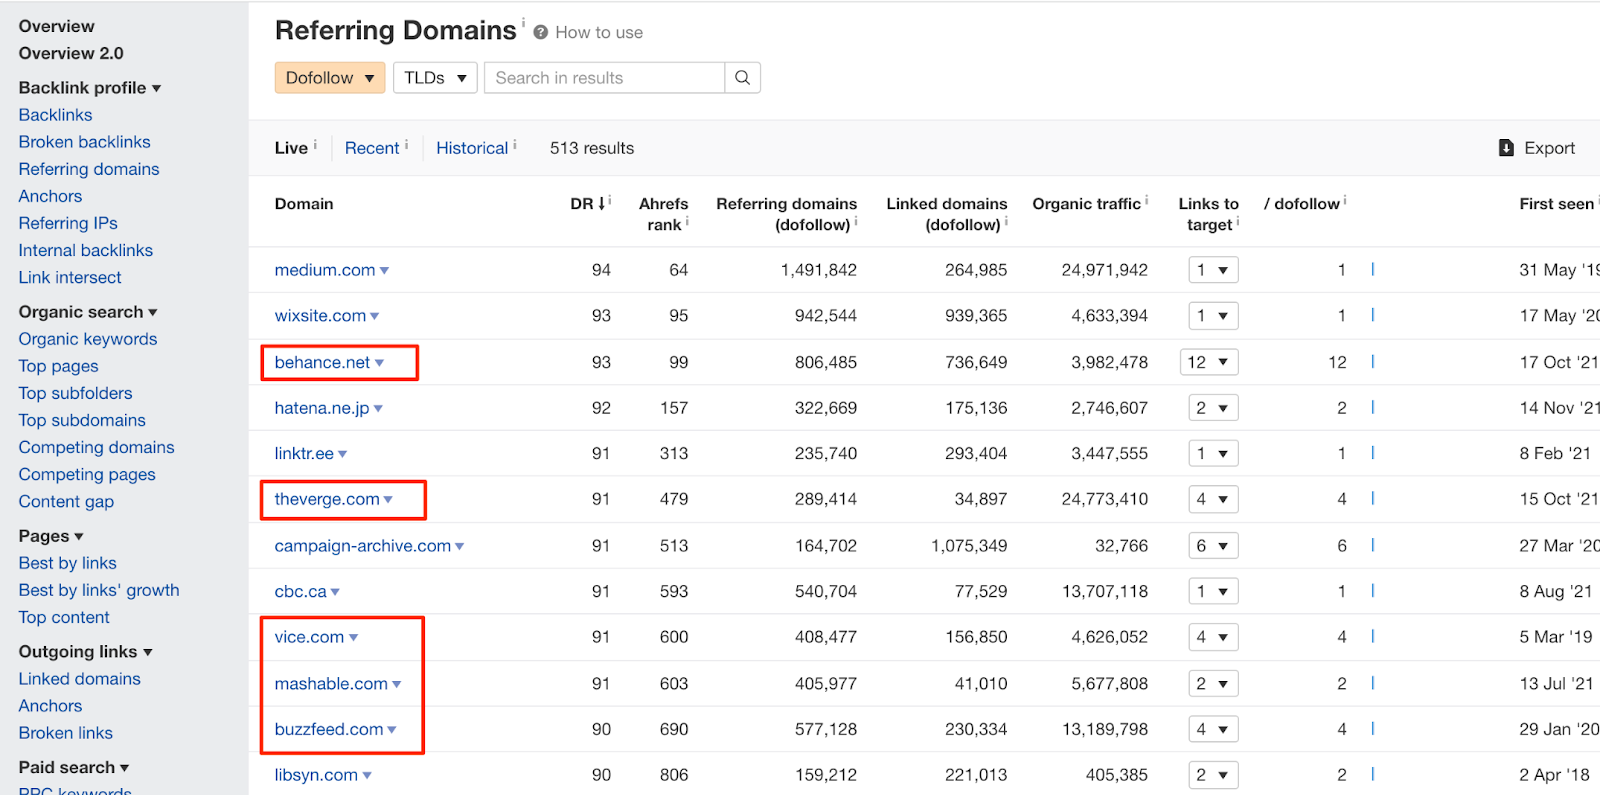Open the caret menu next to theverge.com
Screen dimensions: 1600x795
[388, 500]
